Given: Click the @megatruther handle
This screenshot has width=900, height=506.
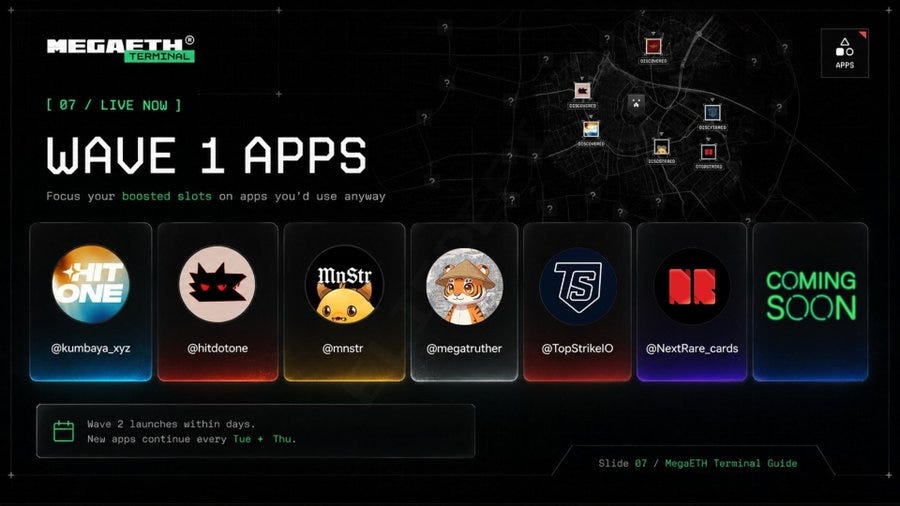Looking at the screenshot, I should point(464,348).
